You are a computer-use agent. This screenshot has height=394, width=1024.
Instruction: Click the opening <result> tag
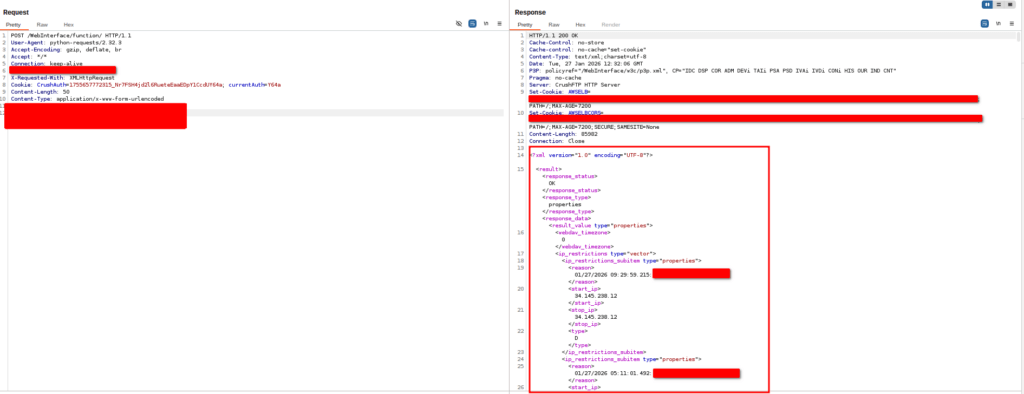pos(548,169)
